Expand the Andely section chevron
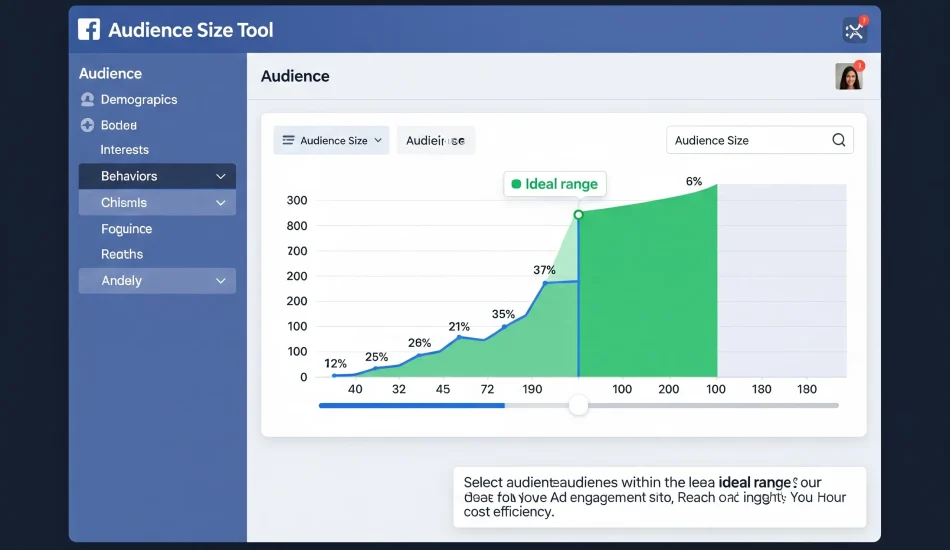The height and width of the screenshot is (550, 950). tap(220, 282)
